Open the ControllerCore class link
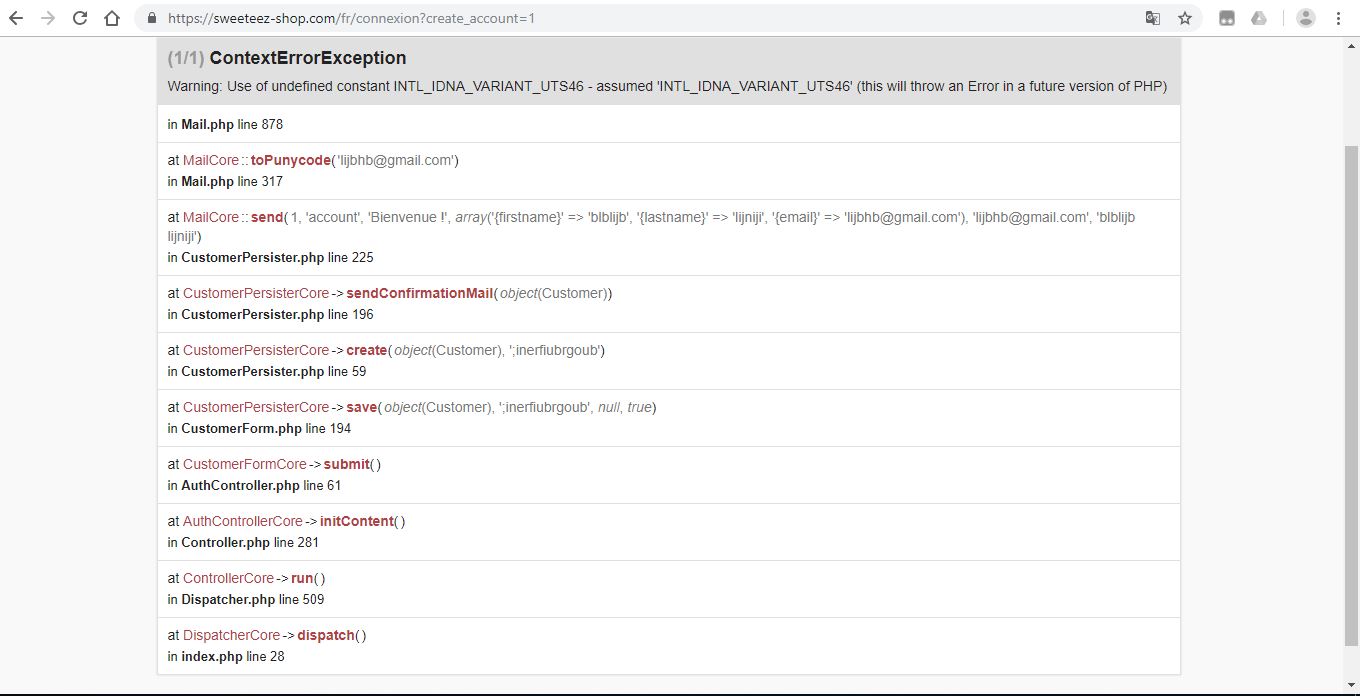 click(228, 578)
